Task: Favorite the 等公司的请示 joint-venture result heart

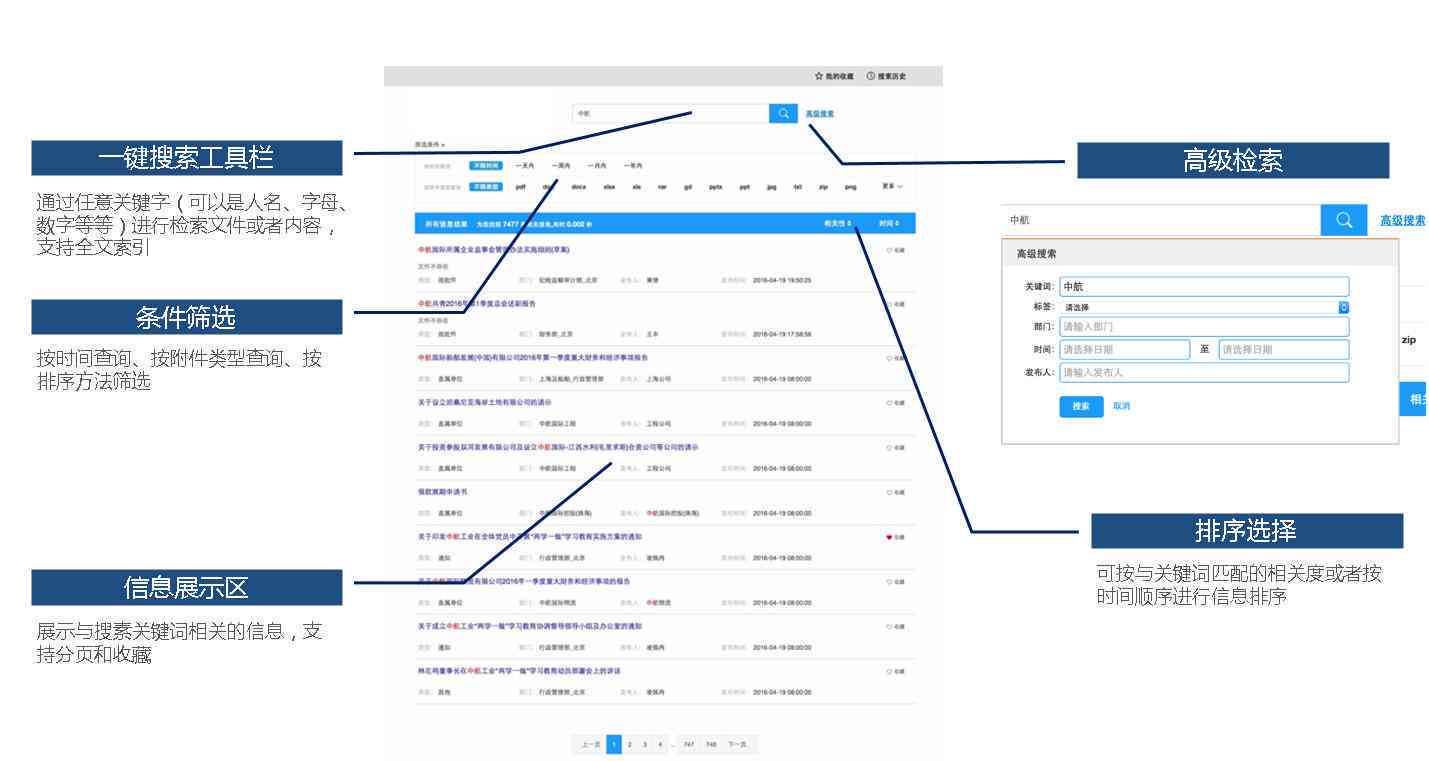Action: click(x=889, y=447)
